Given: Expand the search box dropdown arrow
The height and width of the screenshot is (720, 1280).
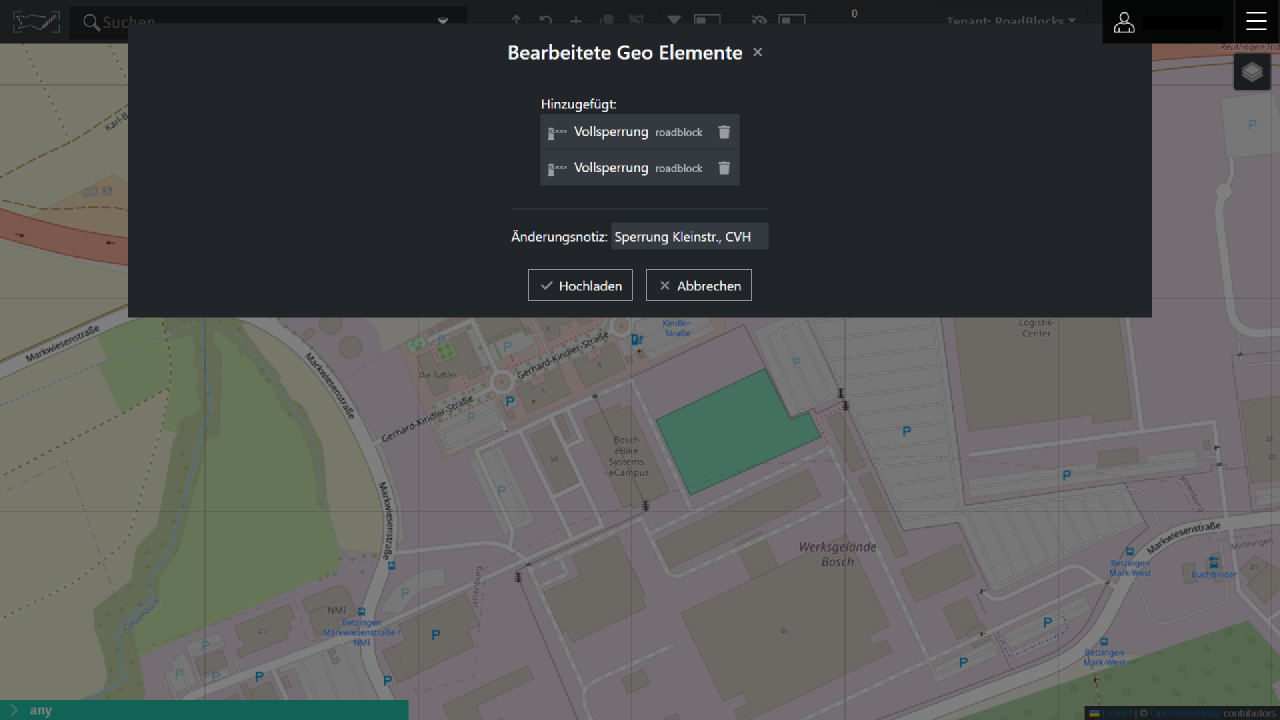Looking at the screenshot, I should (x=443, y=21).
